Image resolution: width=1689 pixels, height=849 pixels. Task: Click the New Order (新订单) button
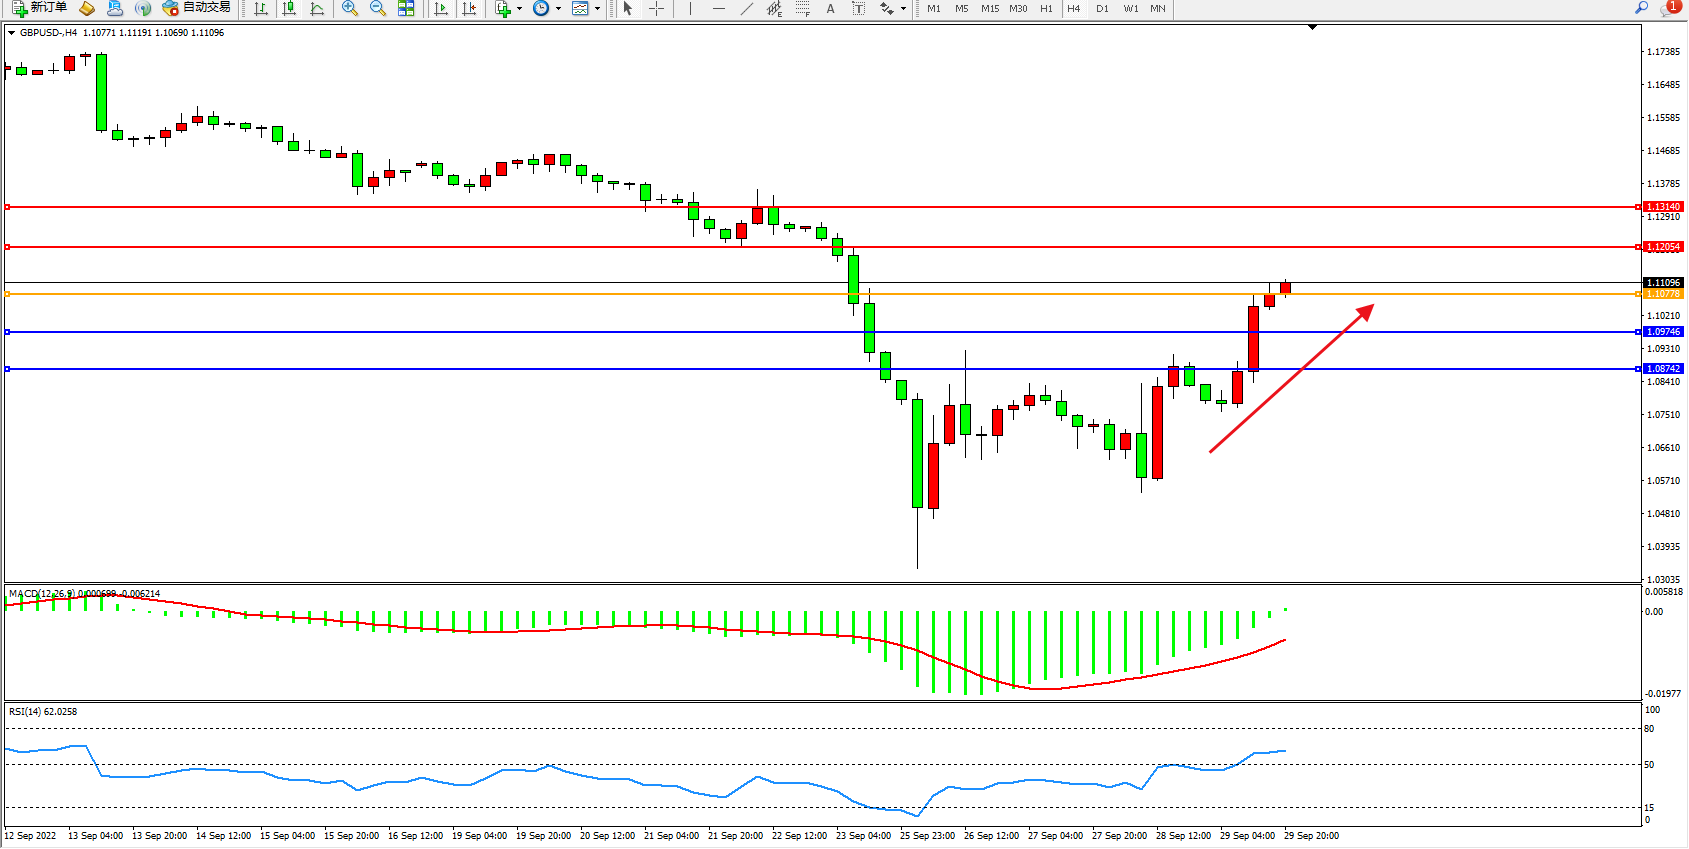click(40, 8)
